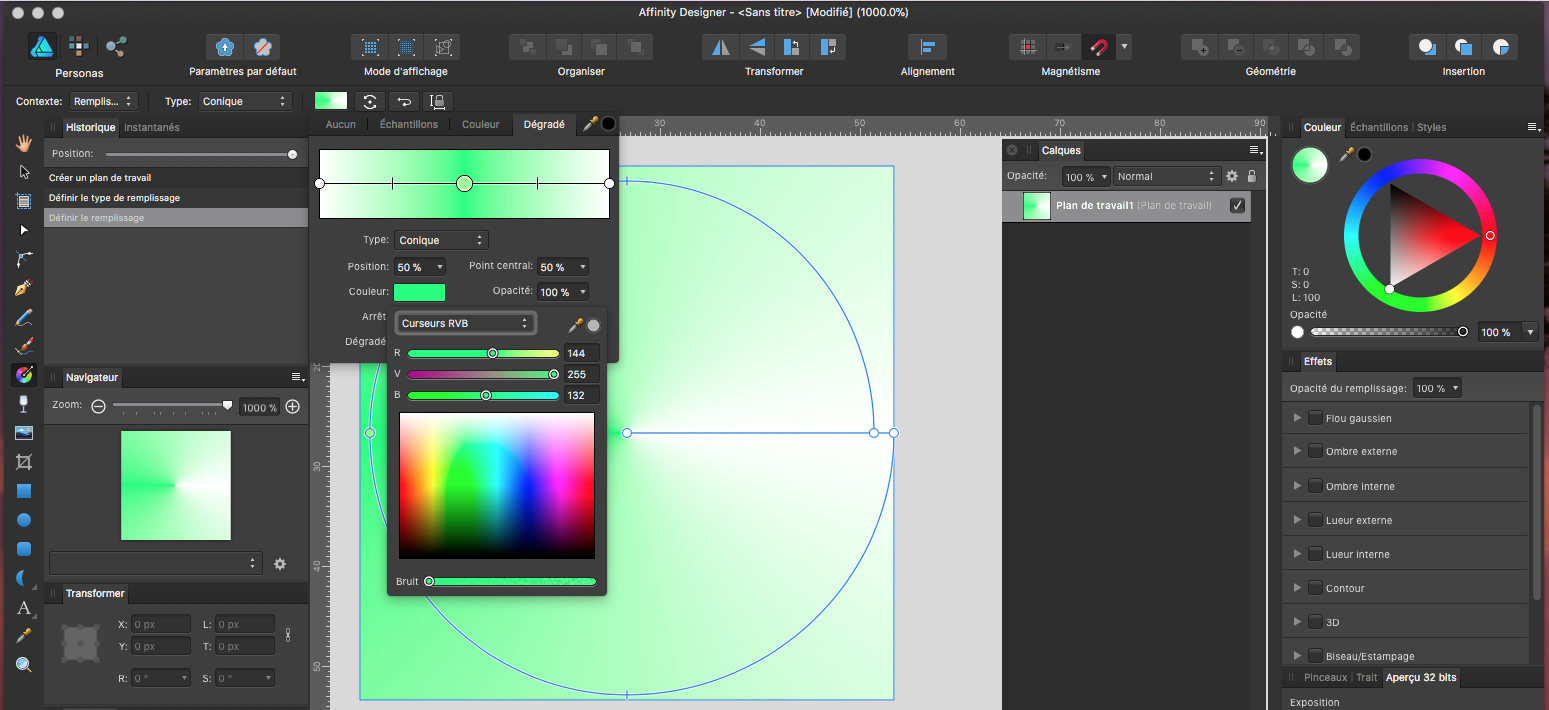Image resolution: width=1549 pixels, height=710 pixels.
Task: Click the R red channel slider
Action: (483, 353)
